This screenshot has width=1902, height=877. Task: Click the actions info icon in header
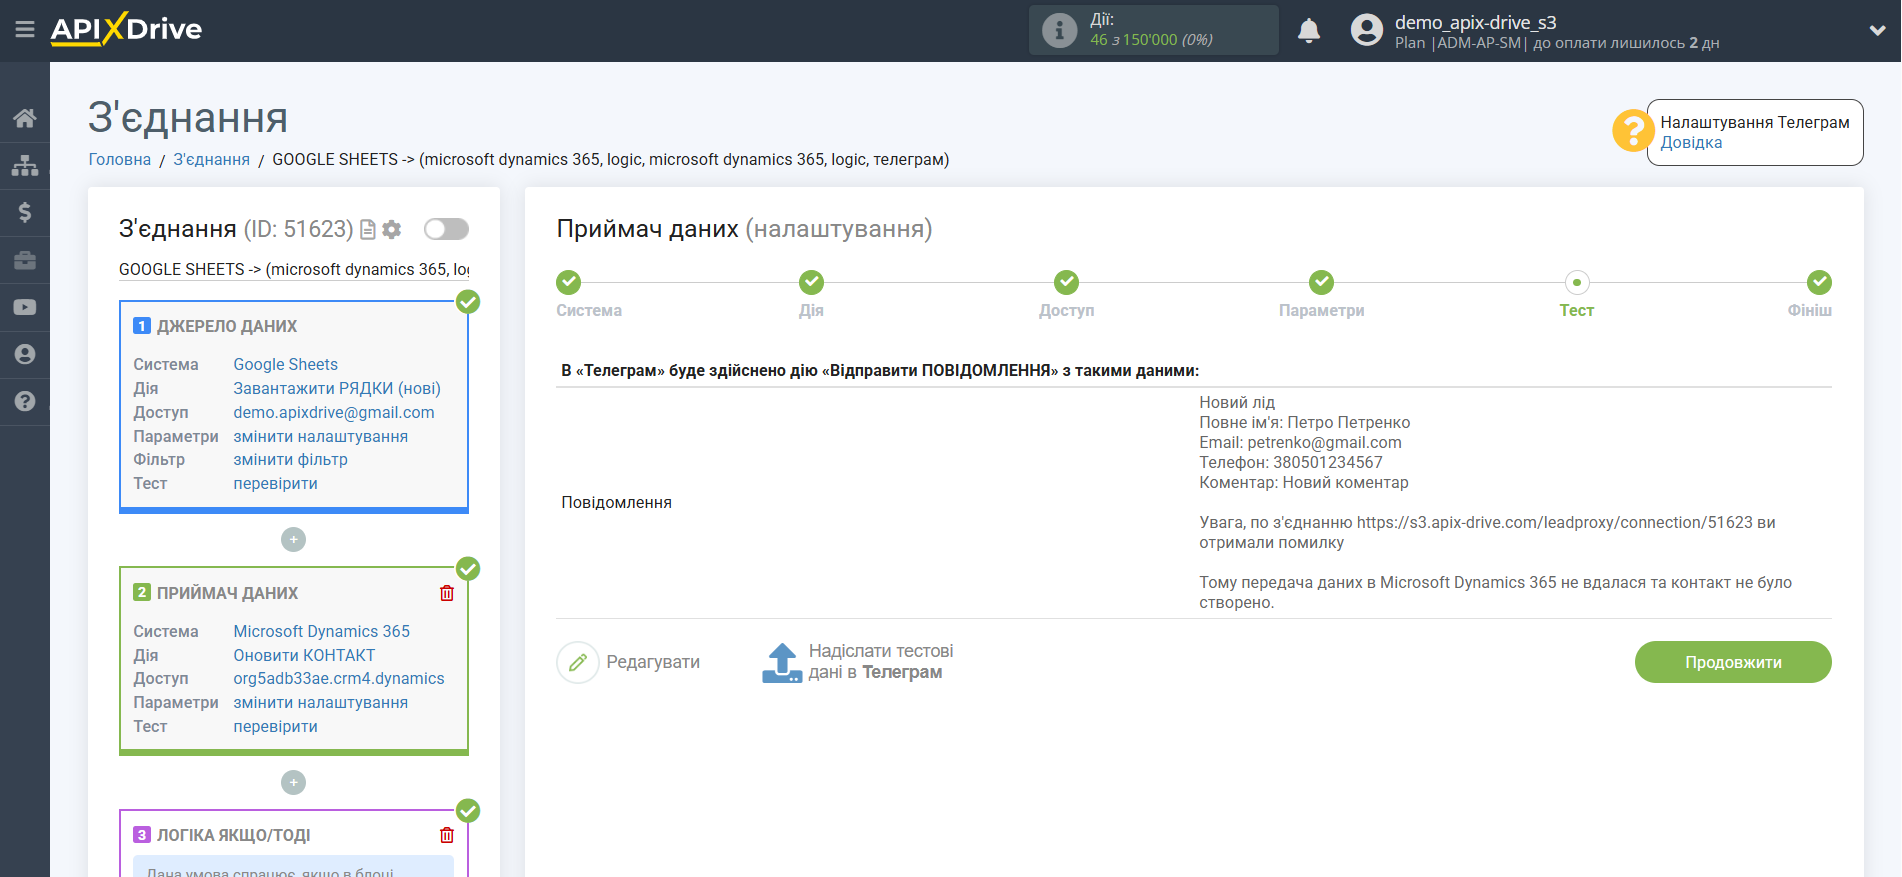coord(1059,30)
